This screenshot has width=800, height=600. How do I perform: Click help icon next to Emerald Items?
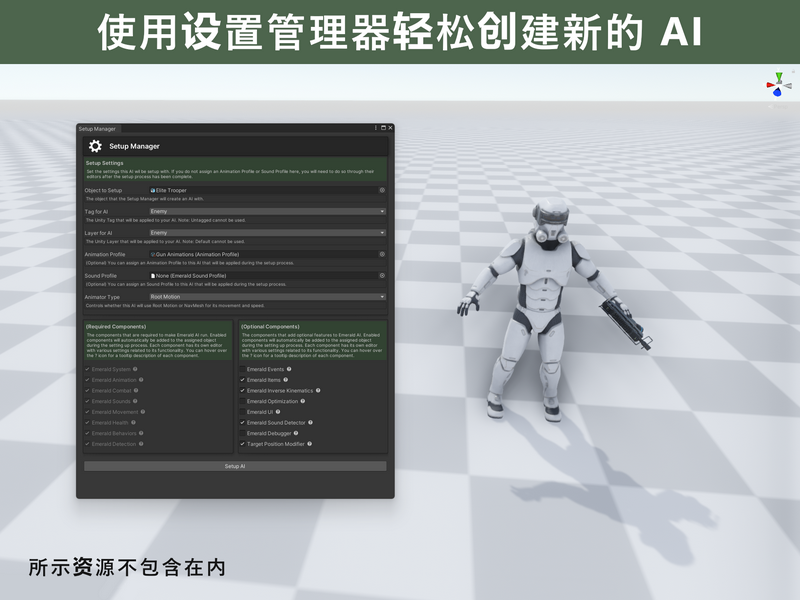point(286,380)
